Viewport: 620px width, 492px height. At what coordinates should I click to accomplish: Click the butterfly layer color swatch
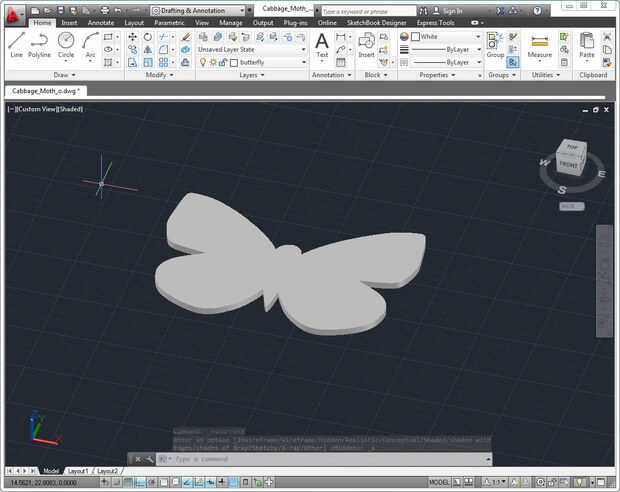point(234,62)
